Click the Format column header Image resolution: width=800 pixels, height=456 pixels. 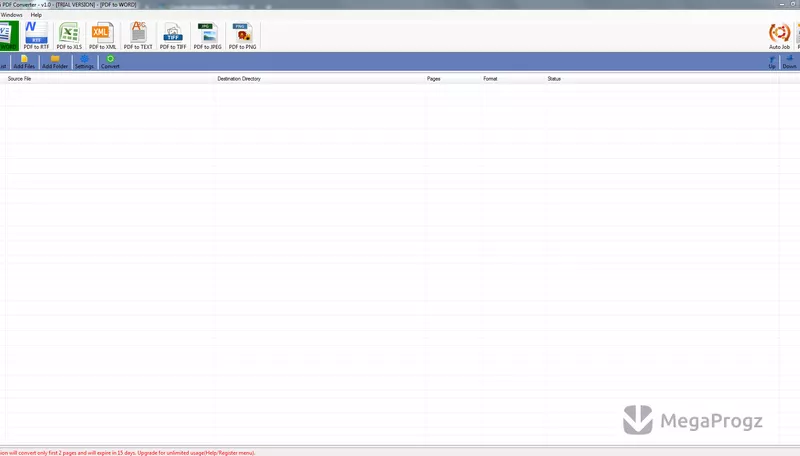click(490, 79)
